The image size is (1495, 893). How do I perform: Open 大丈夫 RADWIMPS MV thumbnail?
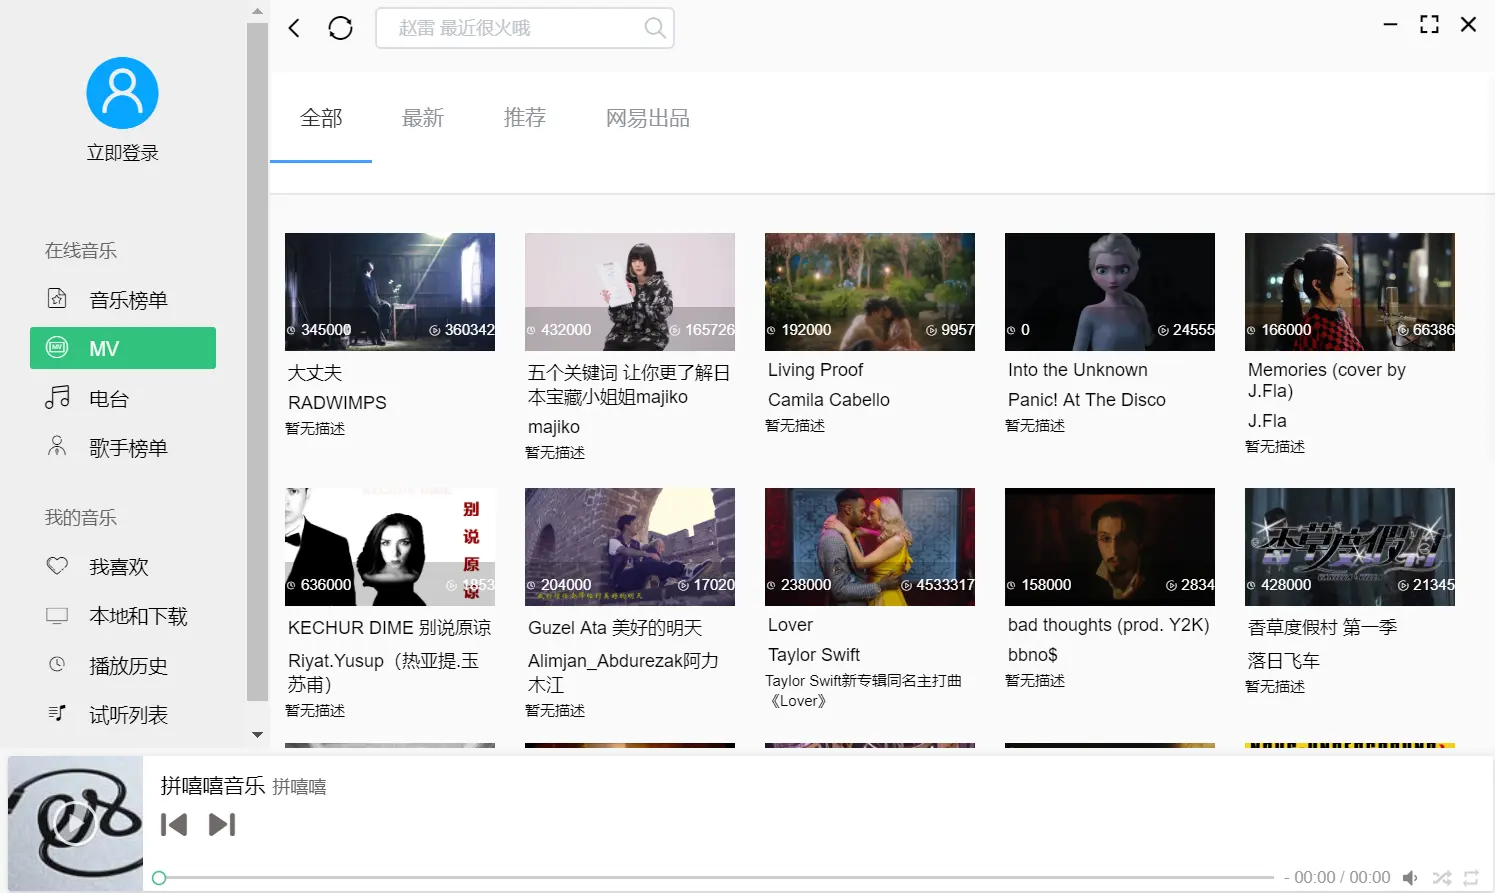[x=390, y=292]
